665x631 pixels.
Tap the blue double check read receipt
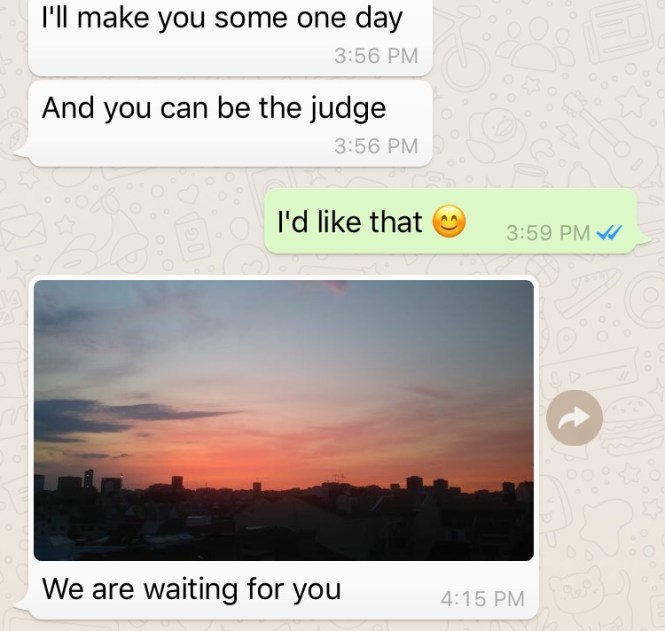point(609,232)
